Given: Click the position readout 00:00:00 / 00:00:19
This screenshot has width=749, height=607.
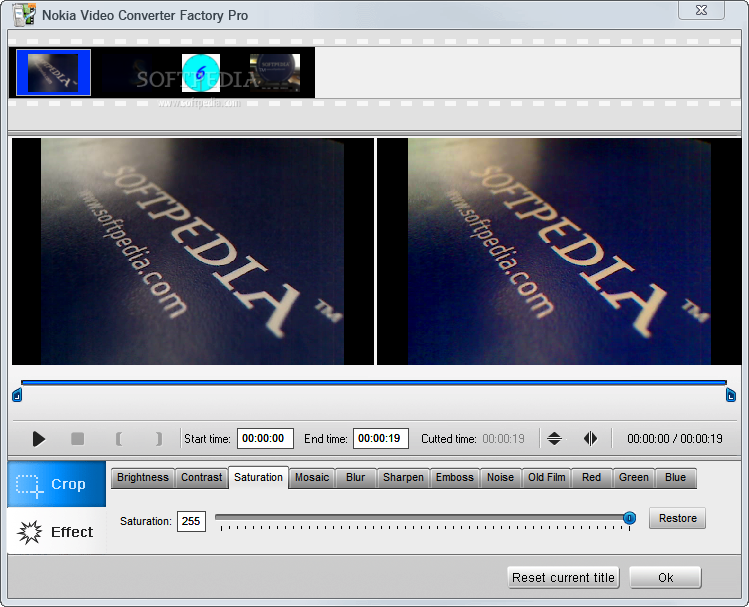Looking at the screenshot, I should 674,438.
